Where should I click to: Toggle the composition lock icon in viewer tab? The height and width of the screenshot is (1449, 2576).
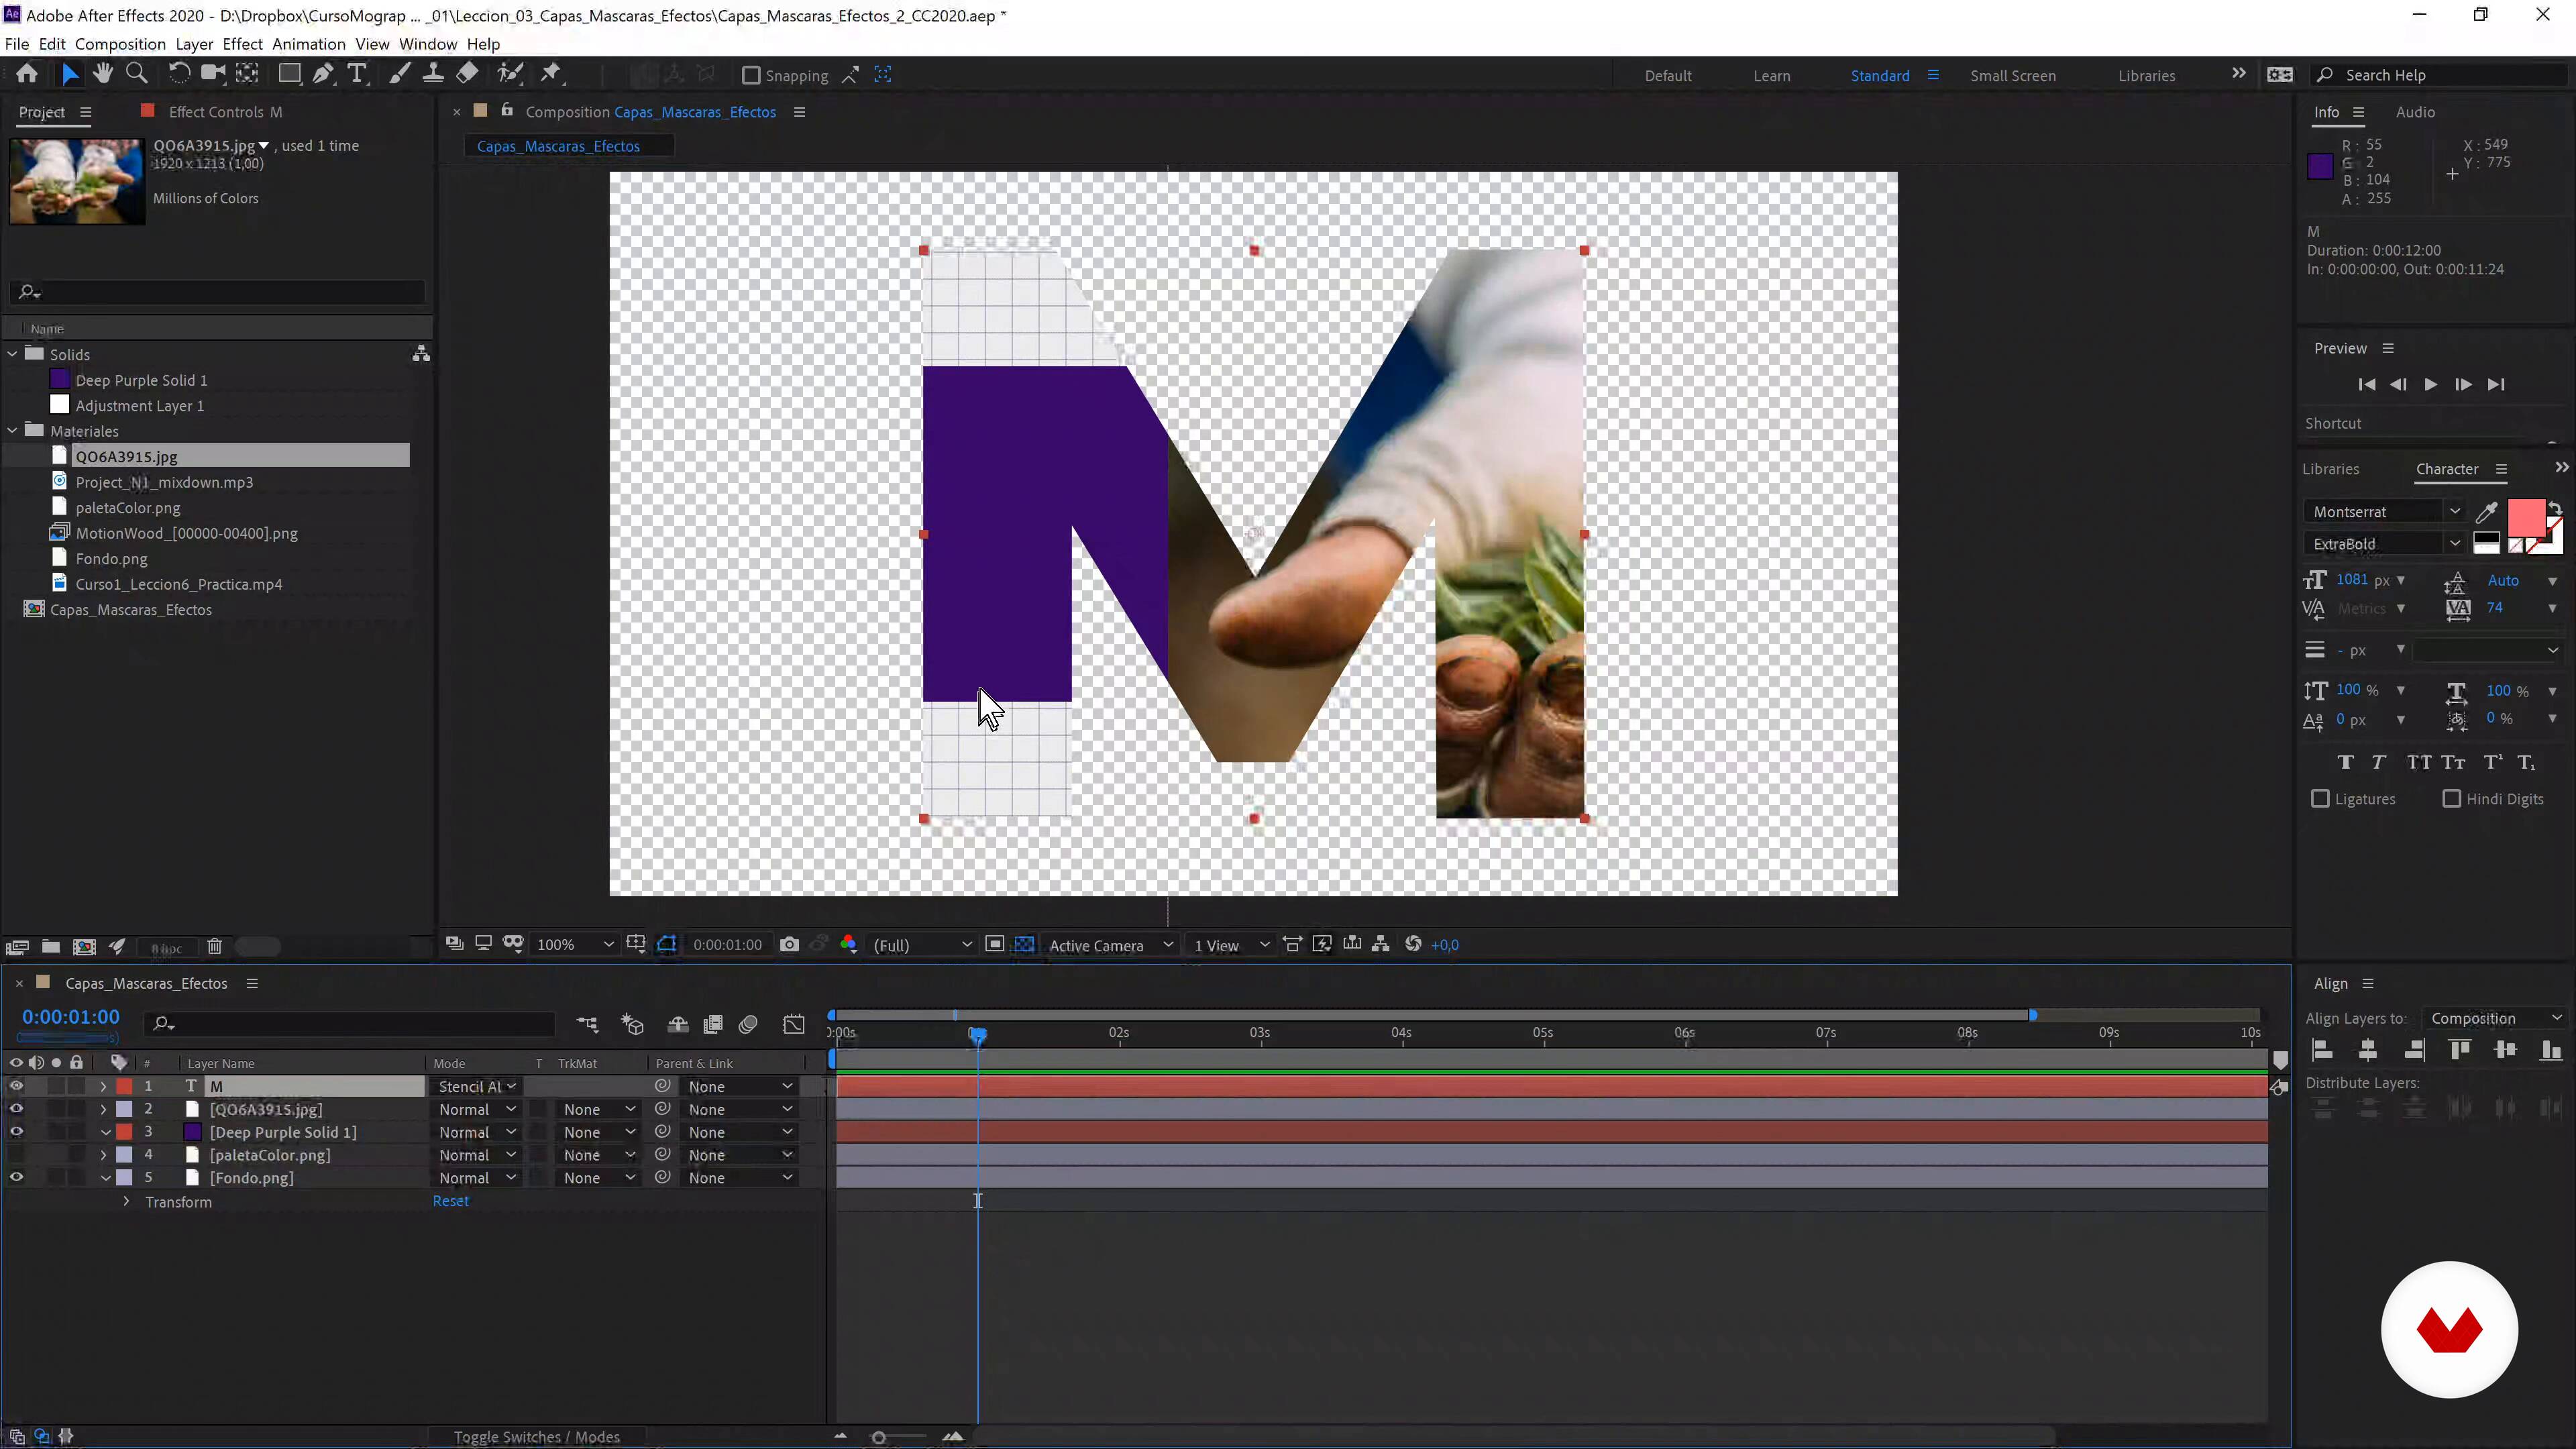click(x=507, y=111)
